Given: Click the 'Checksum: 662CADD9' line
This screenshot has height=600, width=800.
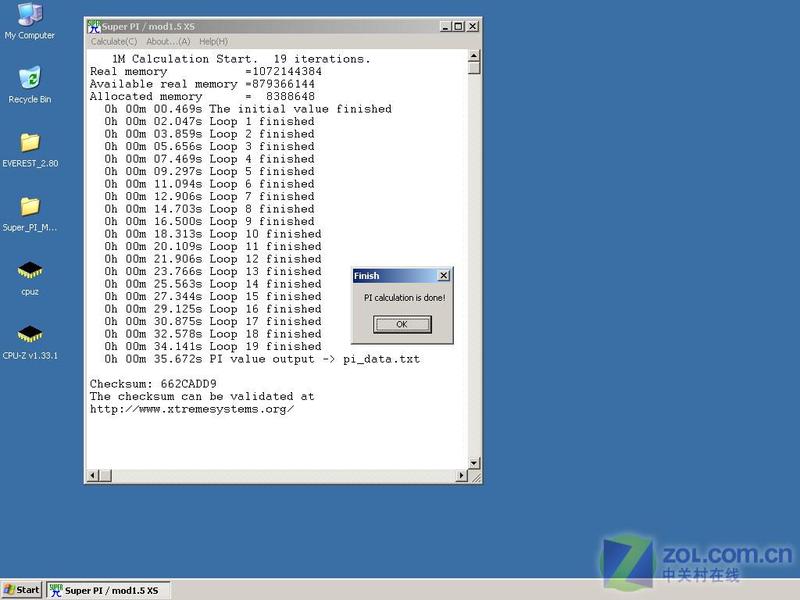Looking at the screenshot, I should click(x=153, y=384).
